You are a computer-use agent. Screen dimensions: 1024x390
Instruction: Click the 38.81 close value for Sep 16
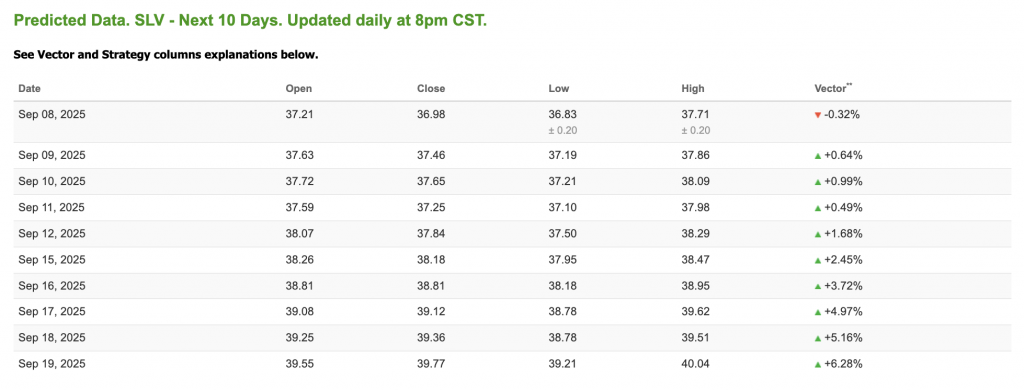pyautogui.click(x=430, y=286)
